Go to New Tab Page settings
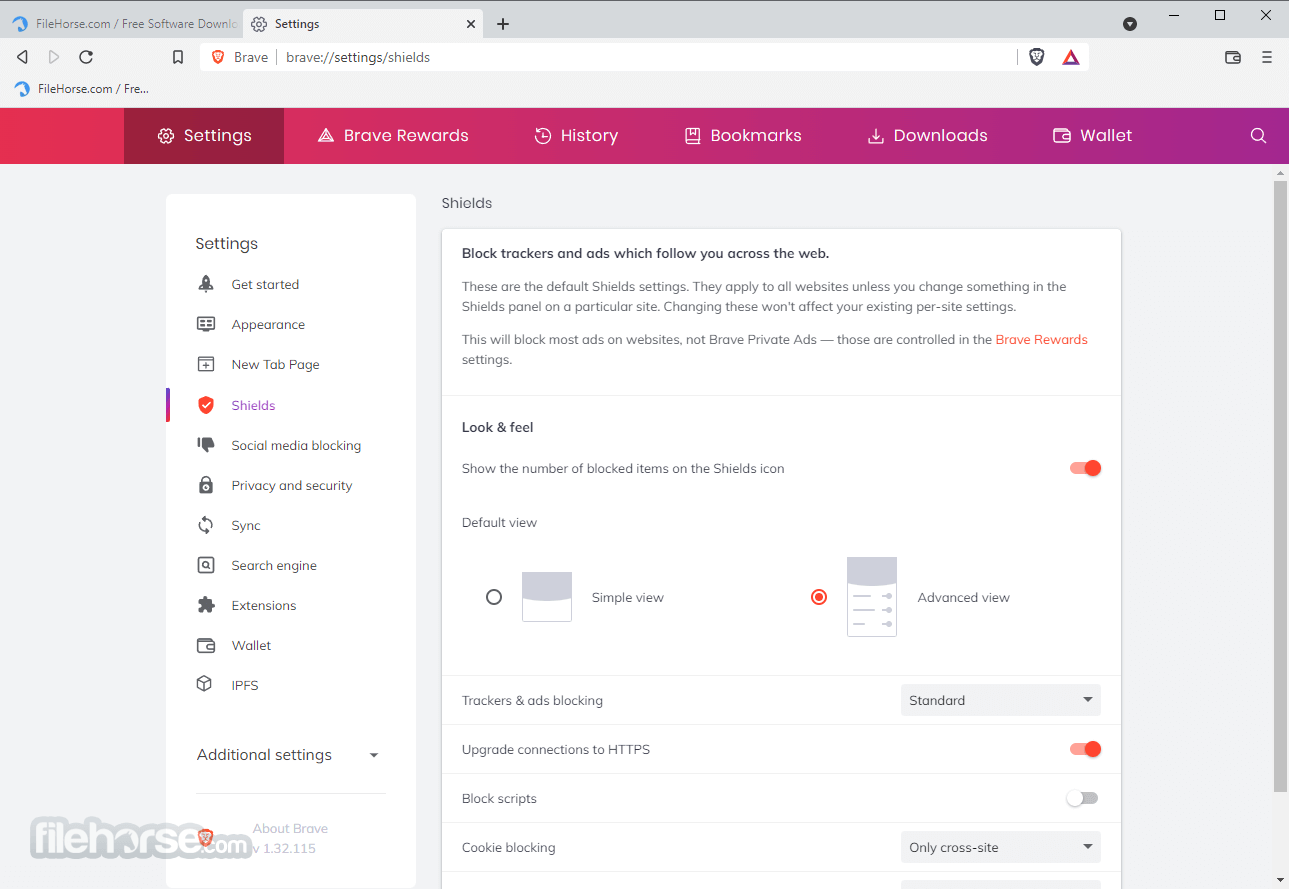This screenshot has height=889, width=1289. point(276,364)
